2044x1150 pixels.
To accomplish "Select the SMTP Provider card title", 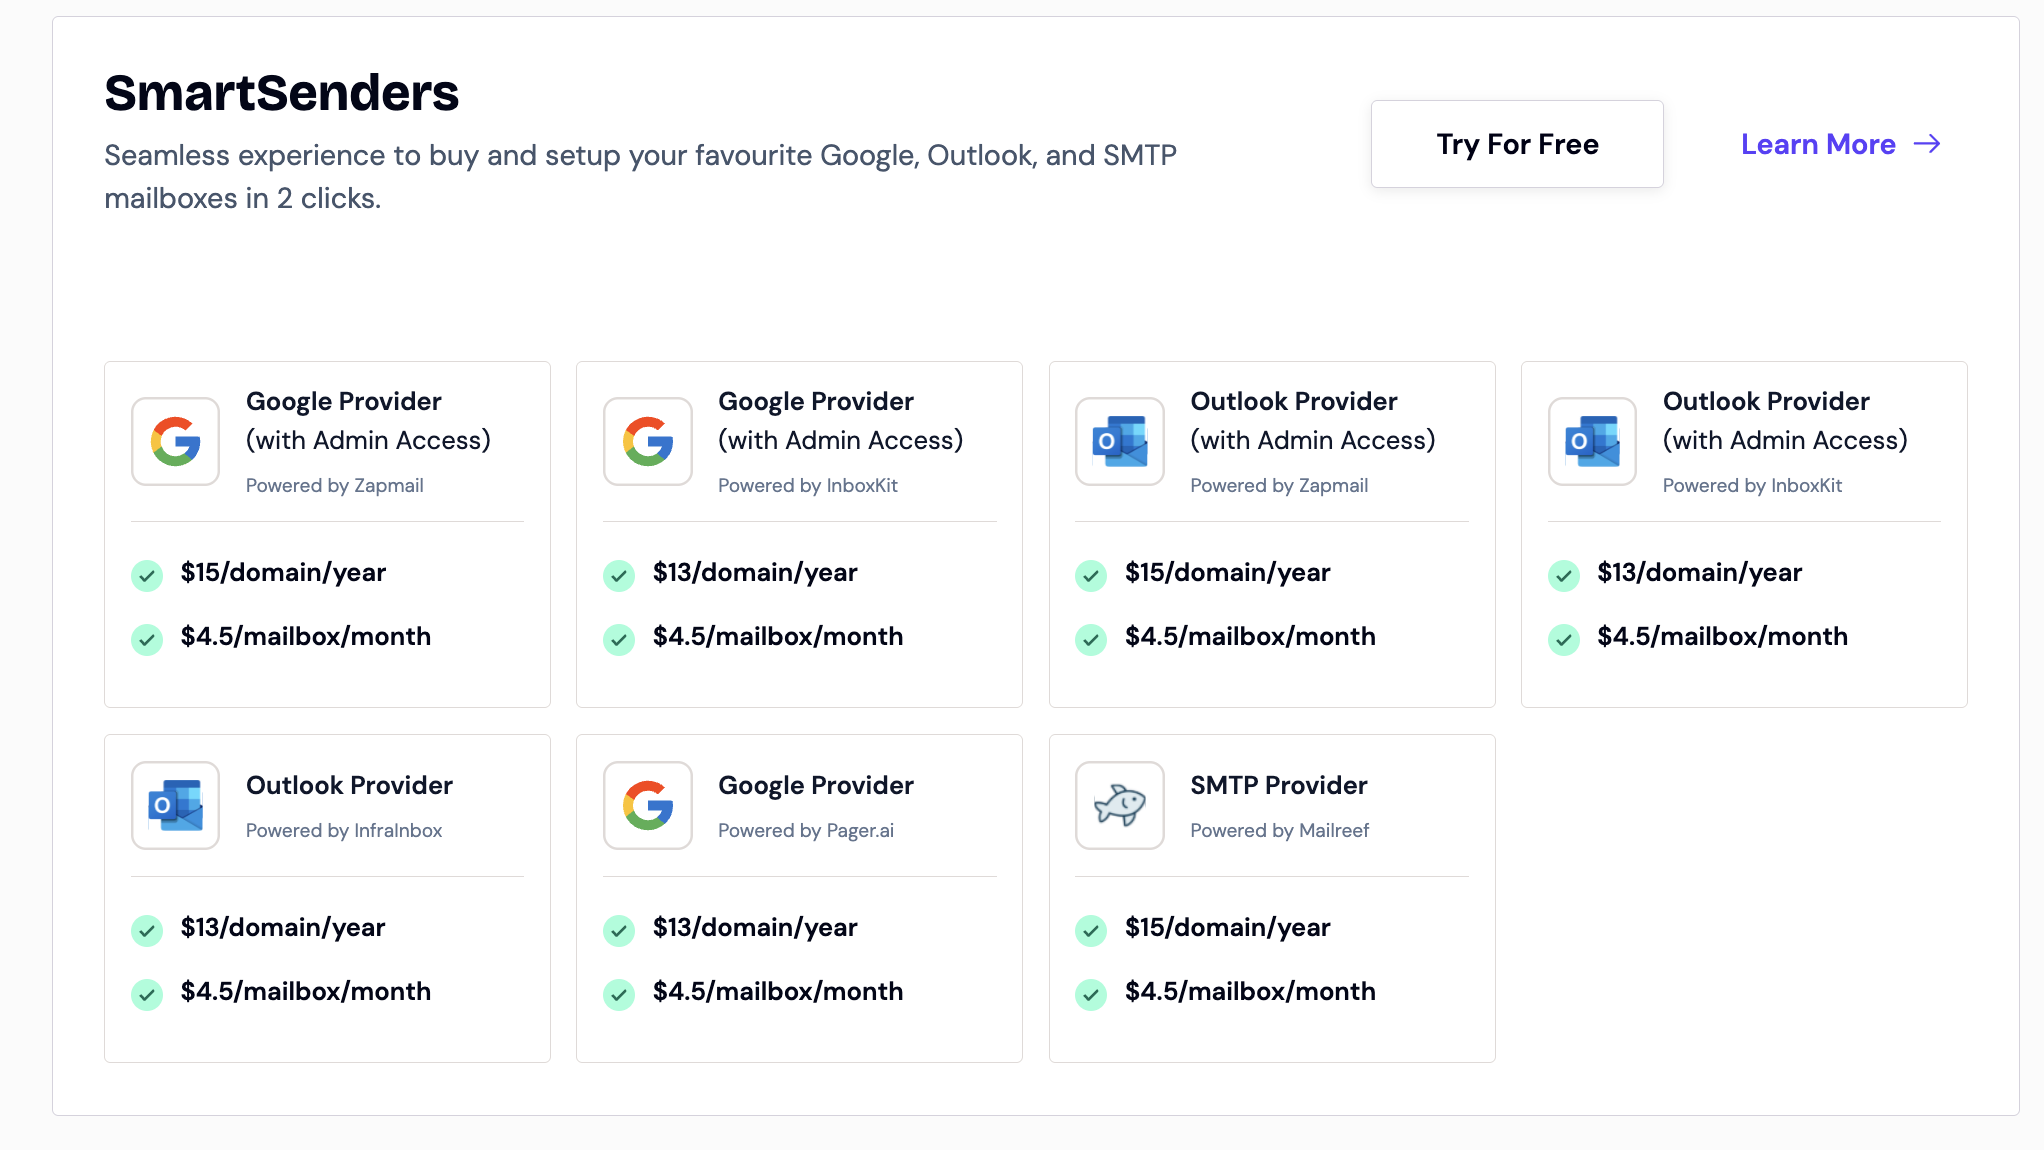I will [x=1278, y=785].
